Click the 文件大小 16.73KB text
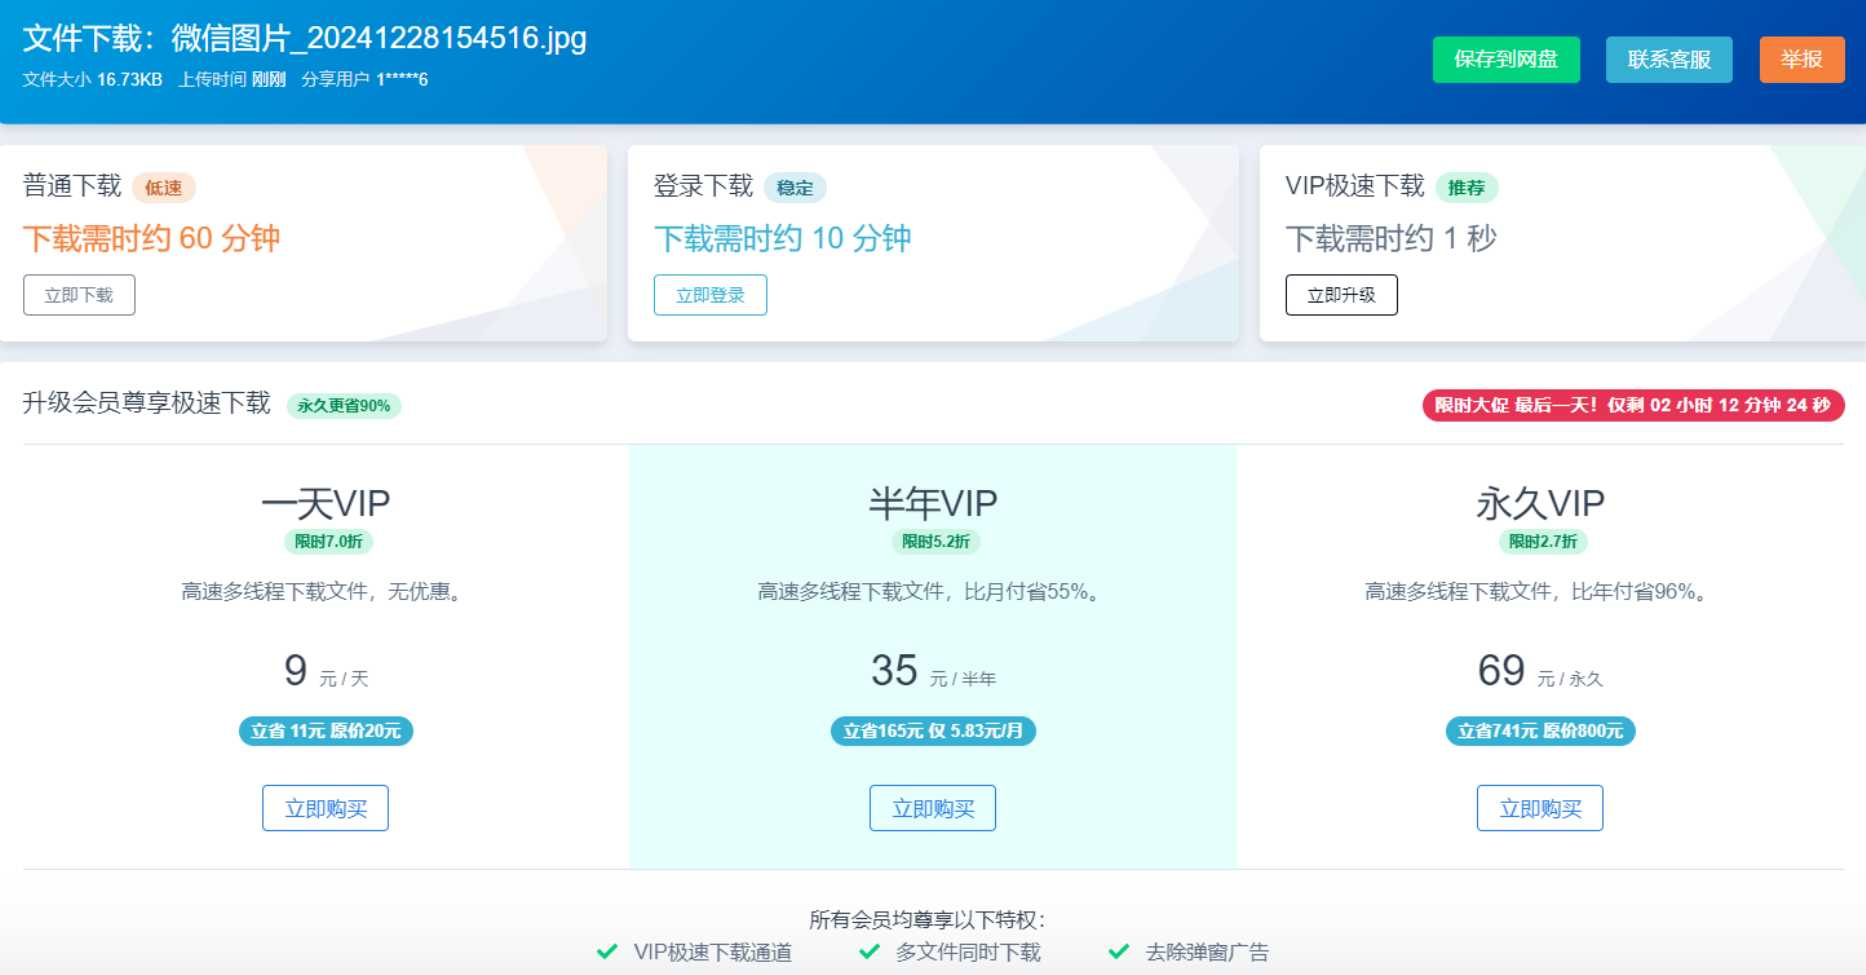The width and height of the screenshot is (1866, 975). click(x=92, y=79)
